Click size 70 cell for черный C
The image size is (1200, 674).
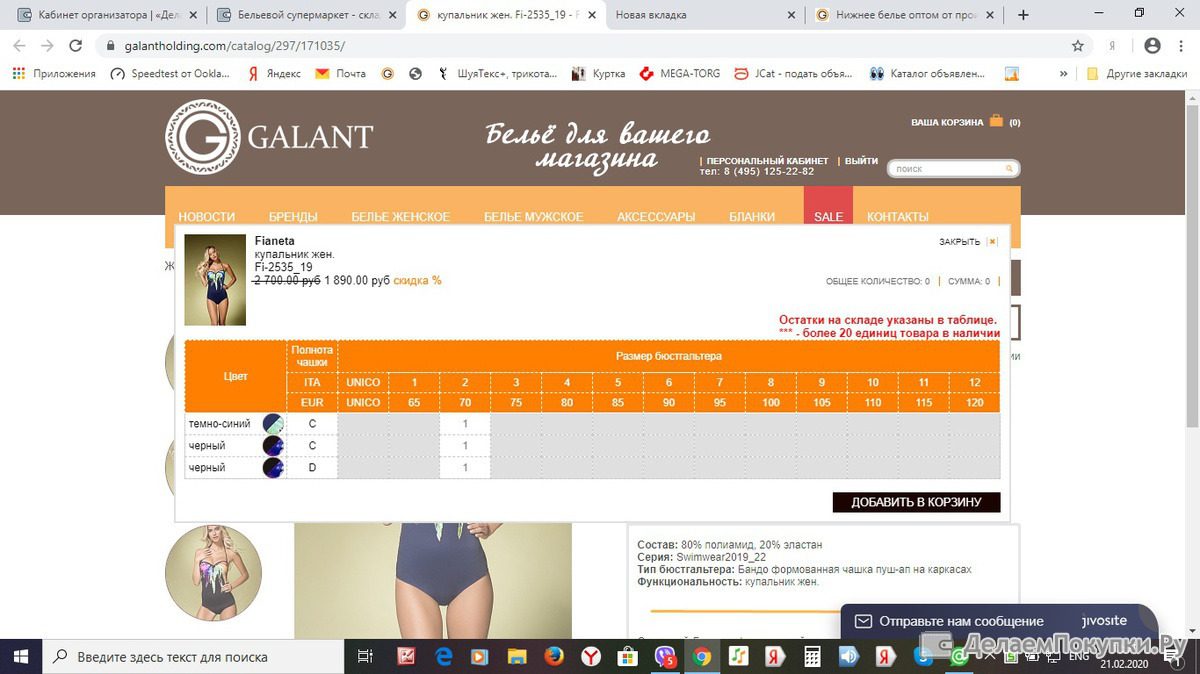(465, 446)
